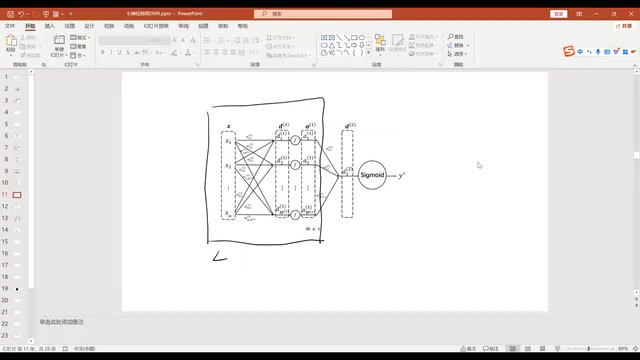Open the Layout (版式) dropdown
Viewport: 640px width, 360px height.
(x=80, y=38)
